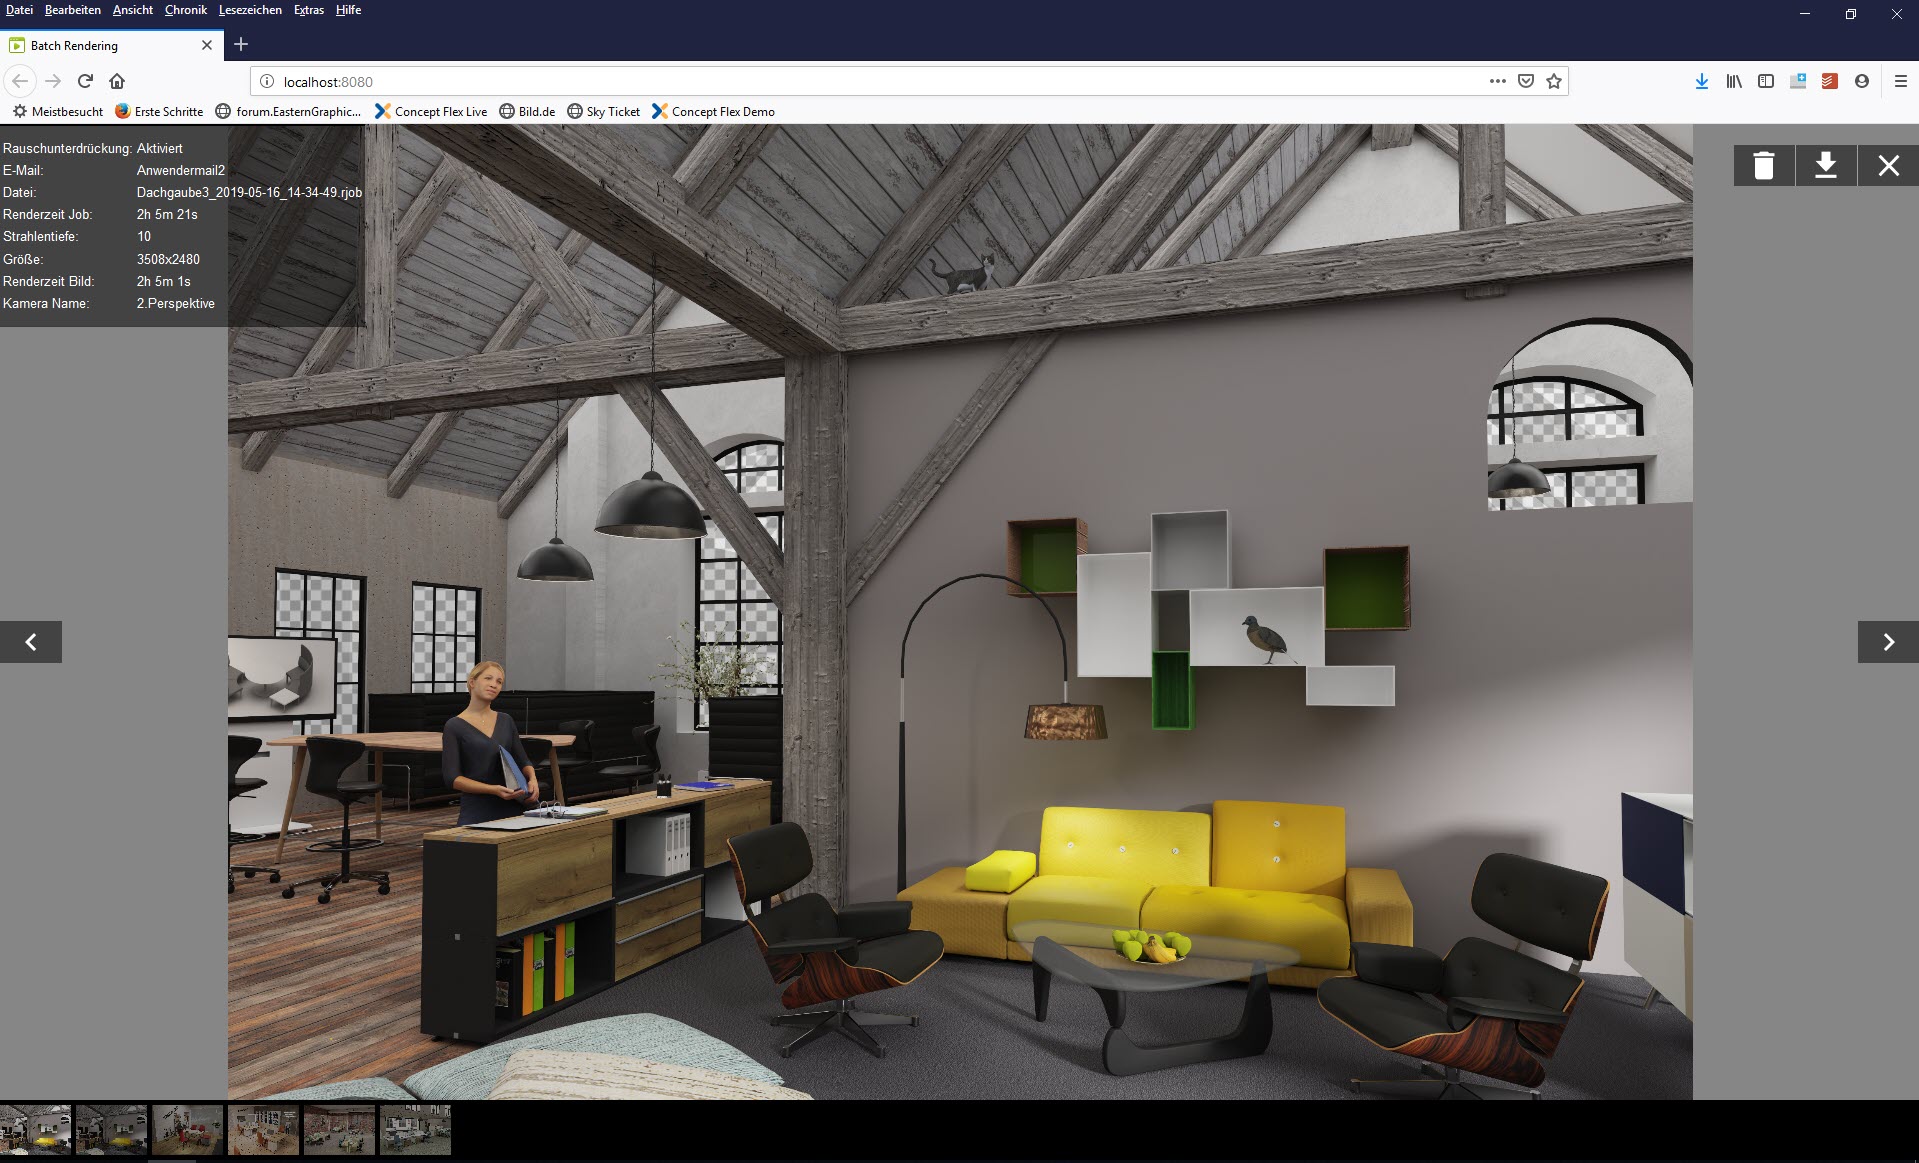The image size is (1919, 1163).
Task: Close the image viewer with the X
Action: point(1888,166)
